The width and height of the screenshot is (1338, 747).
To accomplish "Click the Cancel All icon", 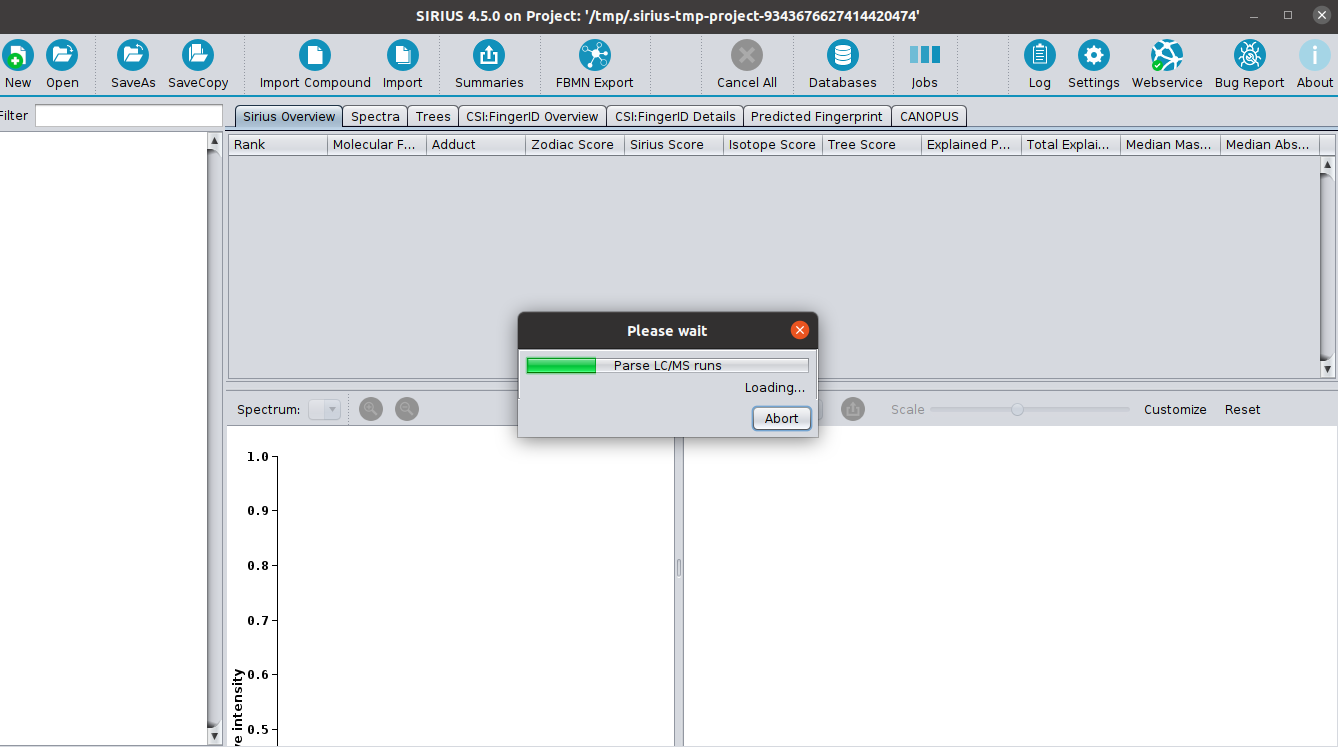I will 746,56.
